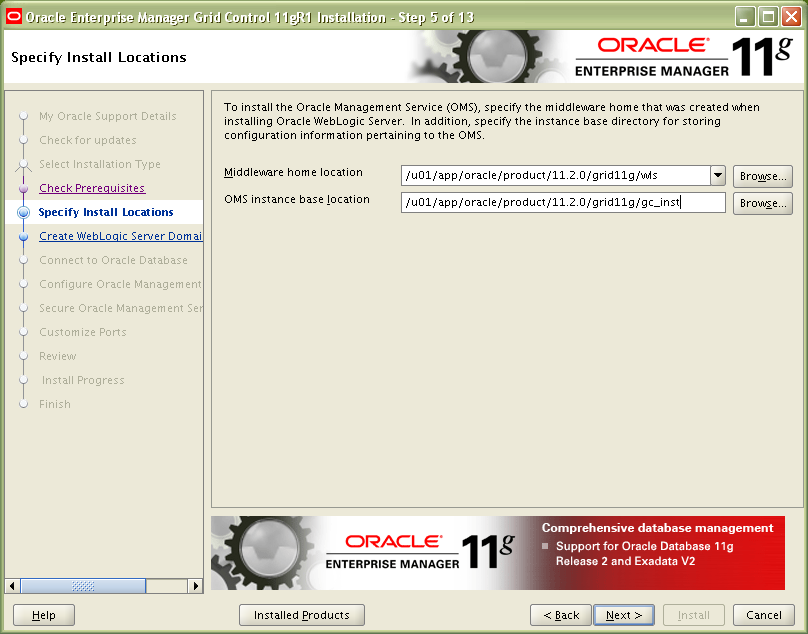Open the Installed Products dialog

point(301,615)
